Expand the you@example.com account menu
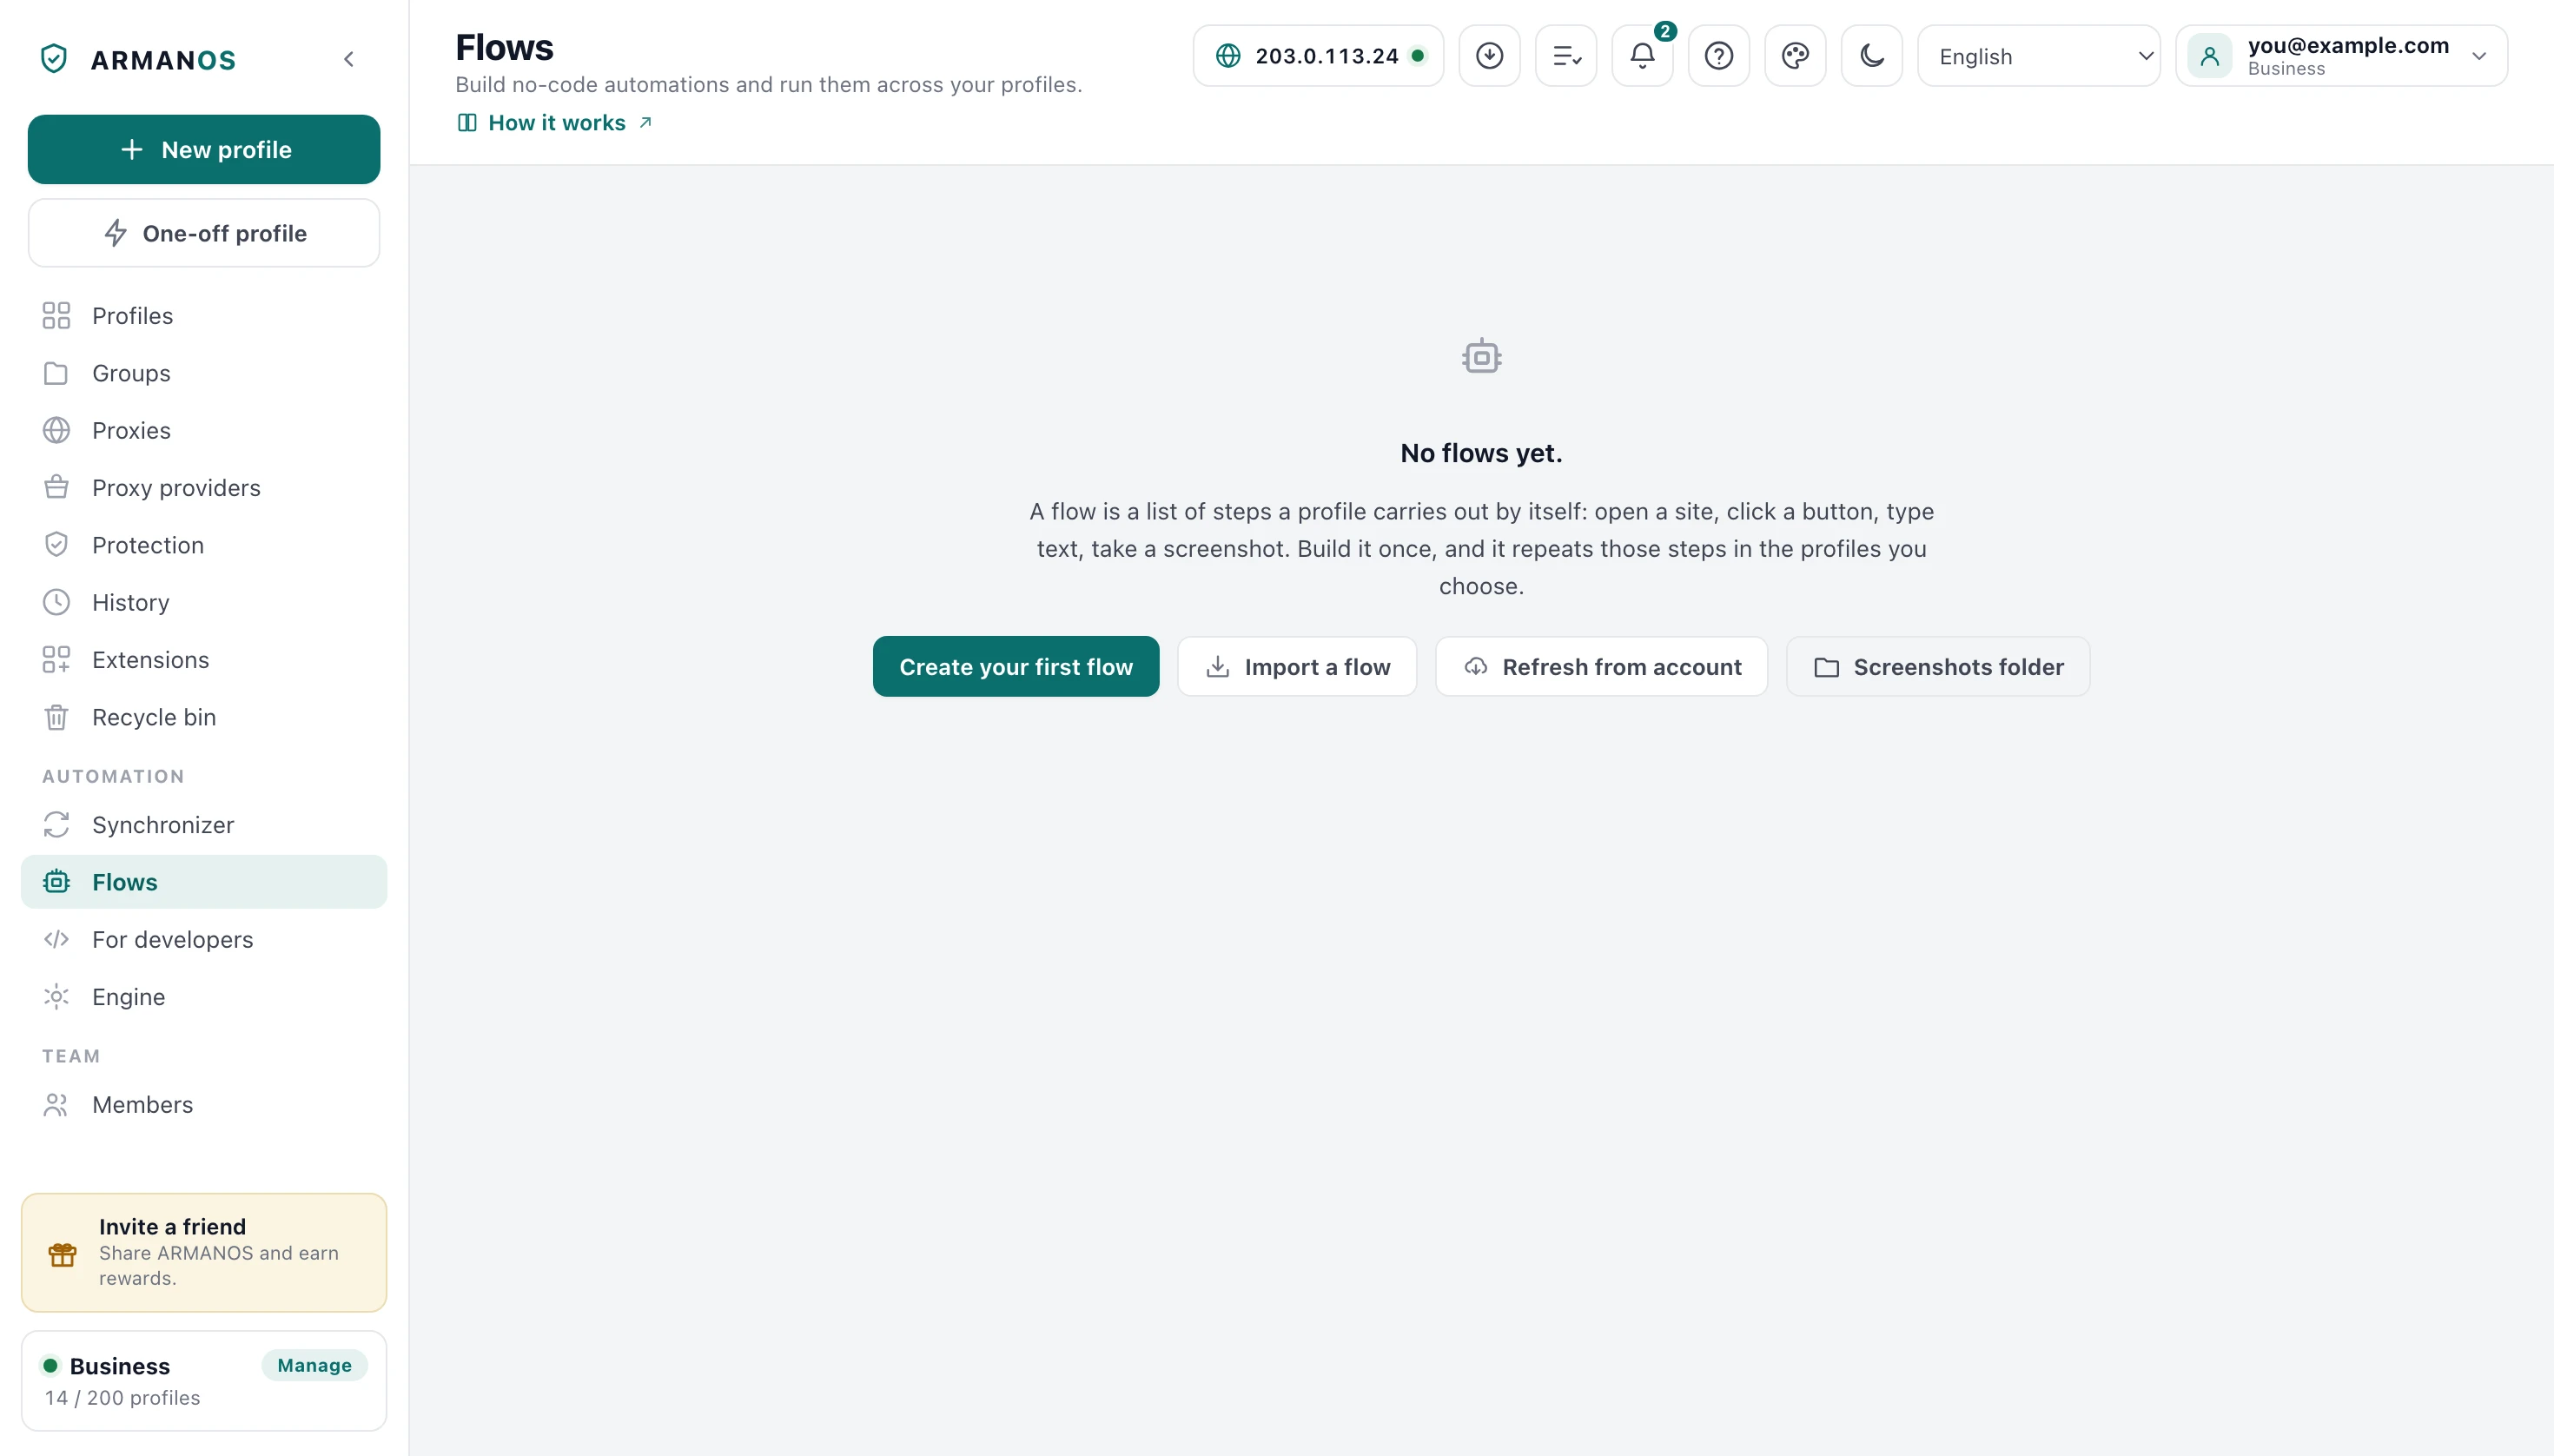The width and height of the screenshot is (2554, 1456). tap(2341, 56)
